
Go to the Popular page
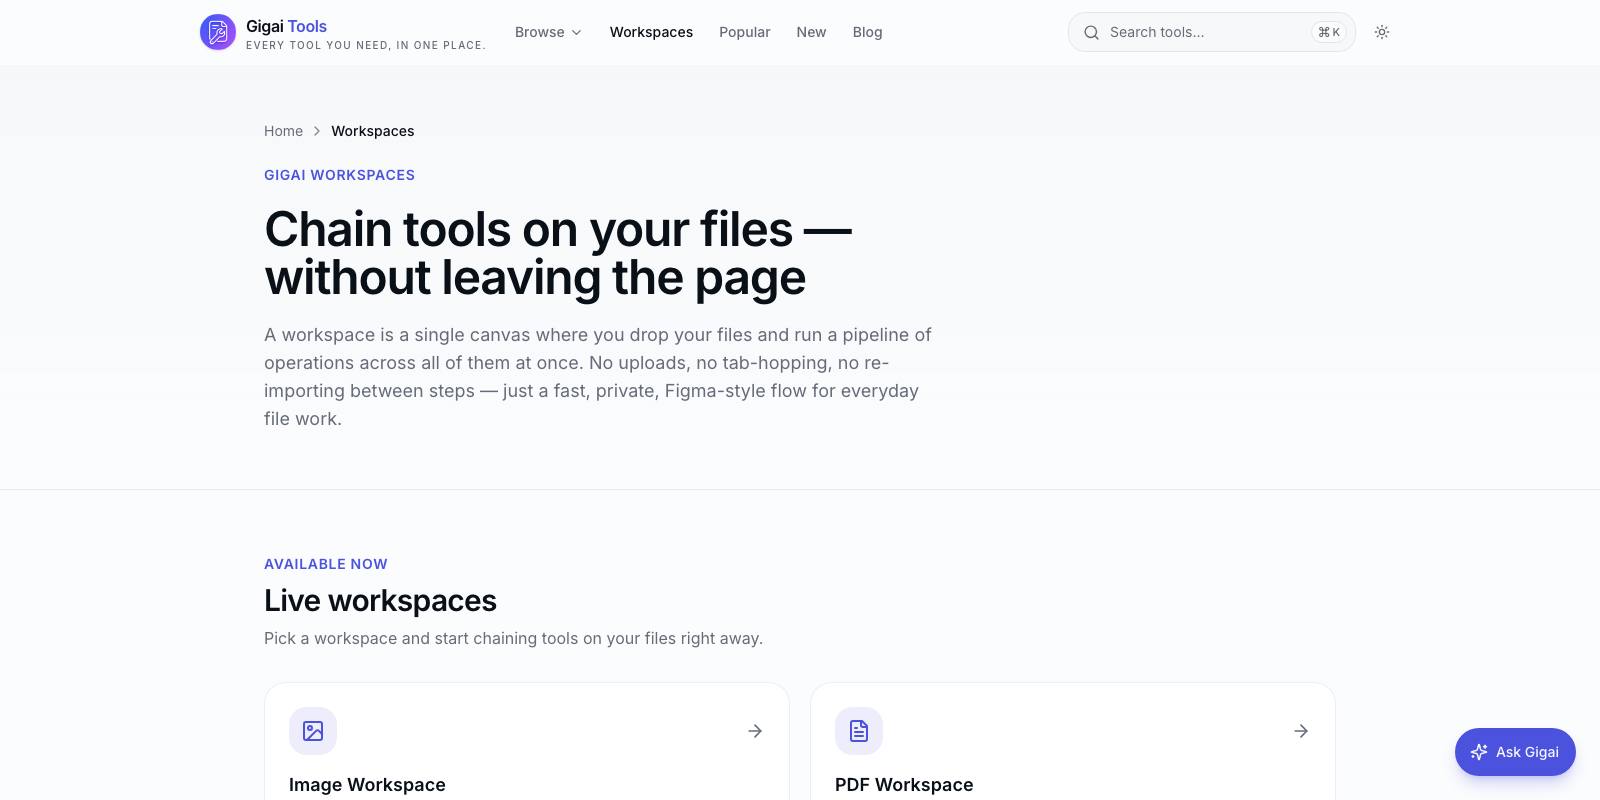(x=744, y=32)
